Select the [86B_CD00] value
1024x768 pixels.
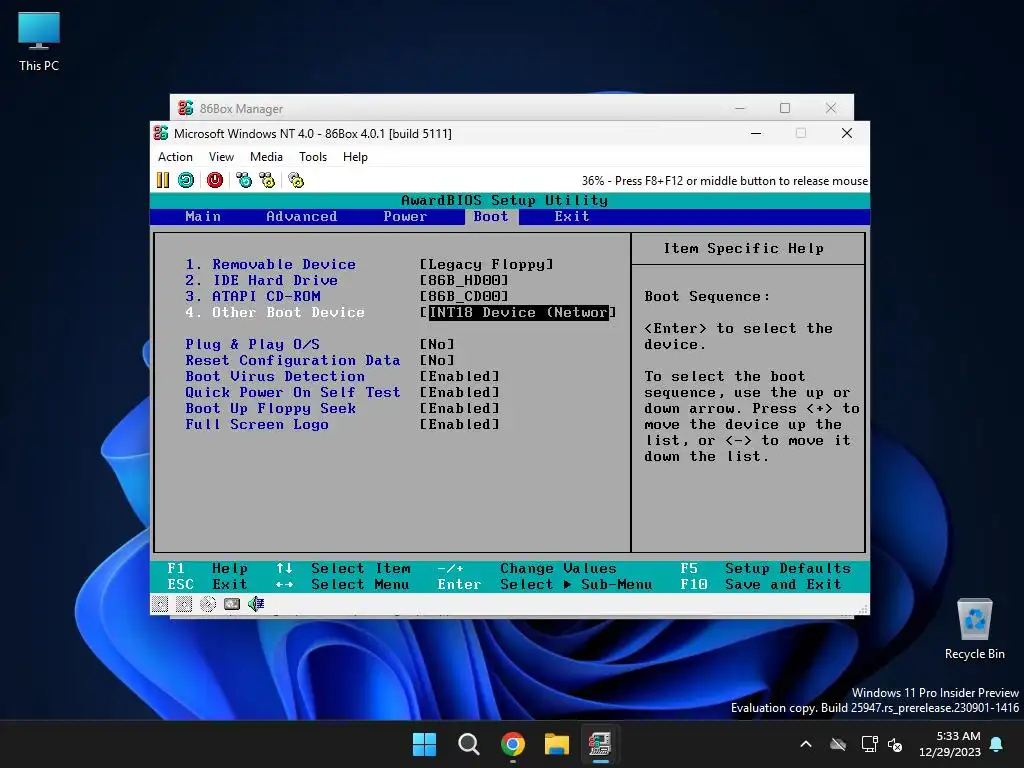tap(464, 296)
